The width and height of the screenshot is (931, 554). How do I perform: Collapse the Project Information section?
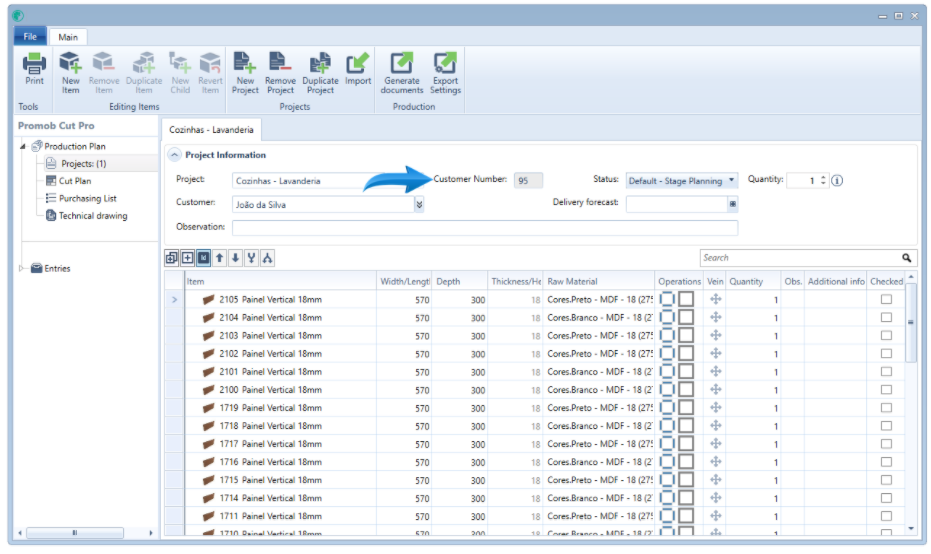coord(174,155)
